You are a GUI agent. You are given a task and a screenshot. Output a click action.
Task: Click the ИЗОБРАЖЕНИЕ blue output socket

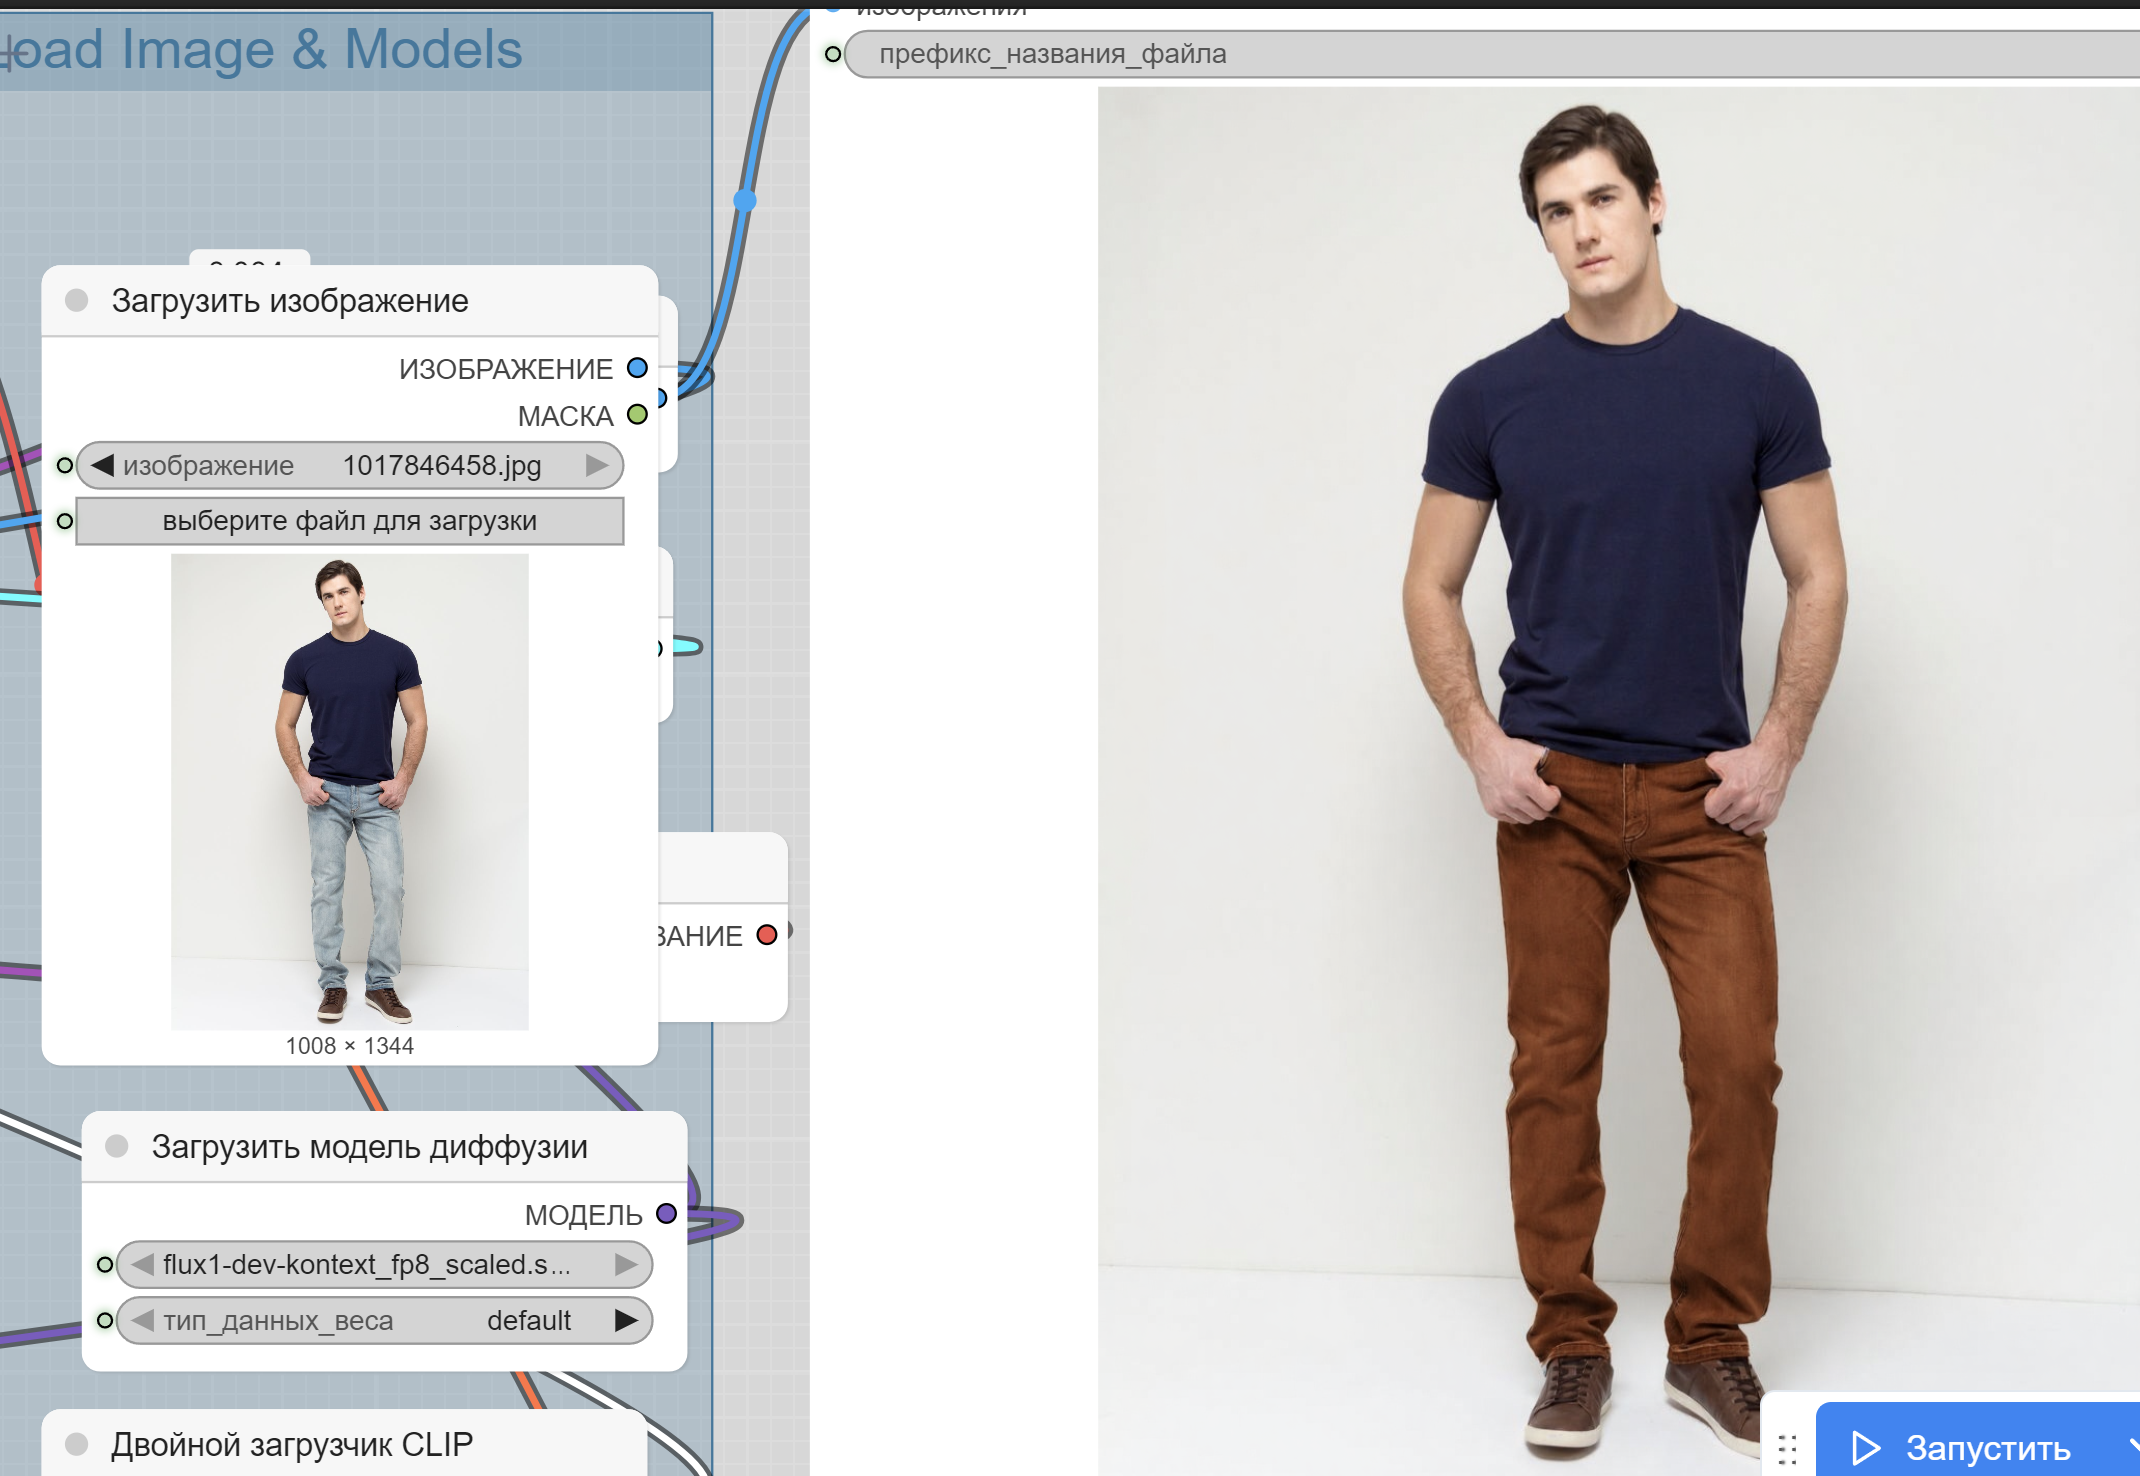click(637, 368)
